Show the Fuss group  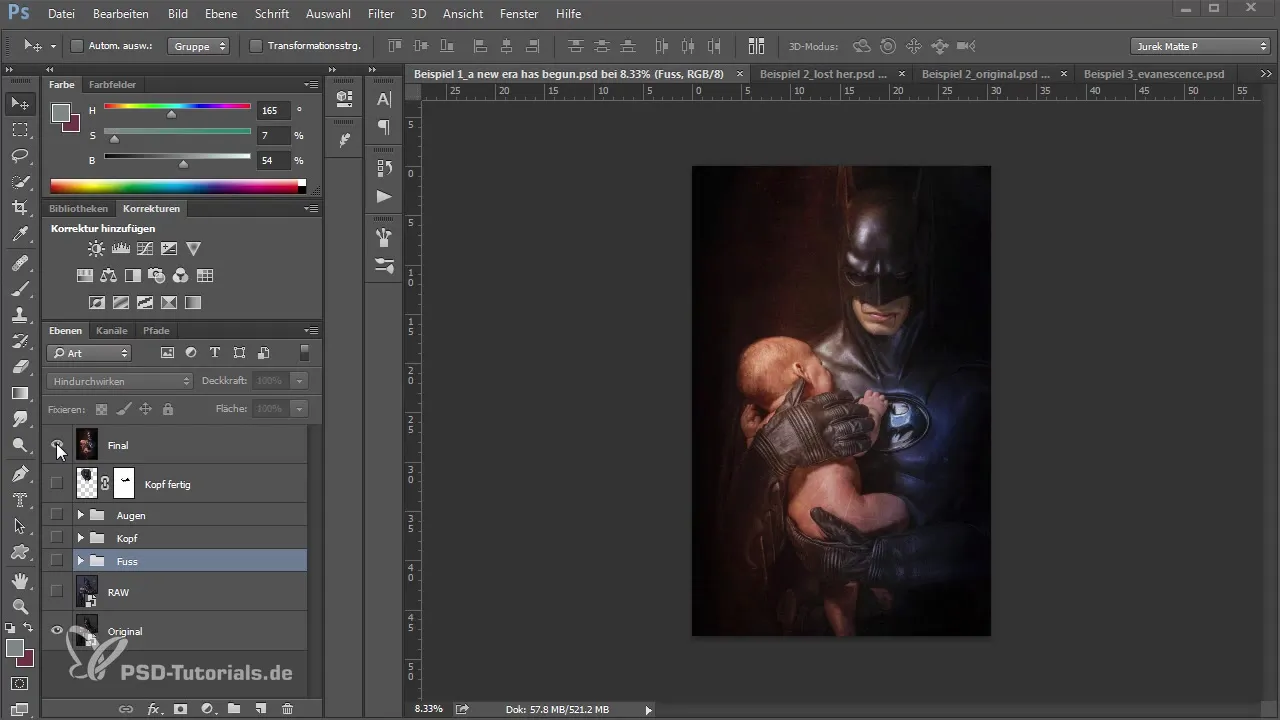[57, 561]
